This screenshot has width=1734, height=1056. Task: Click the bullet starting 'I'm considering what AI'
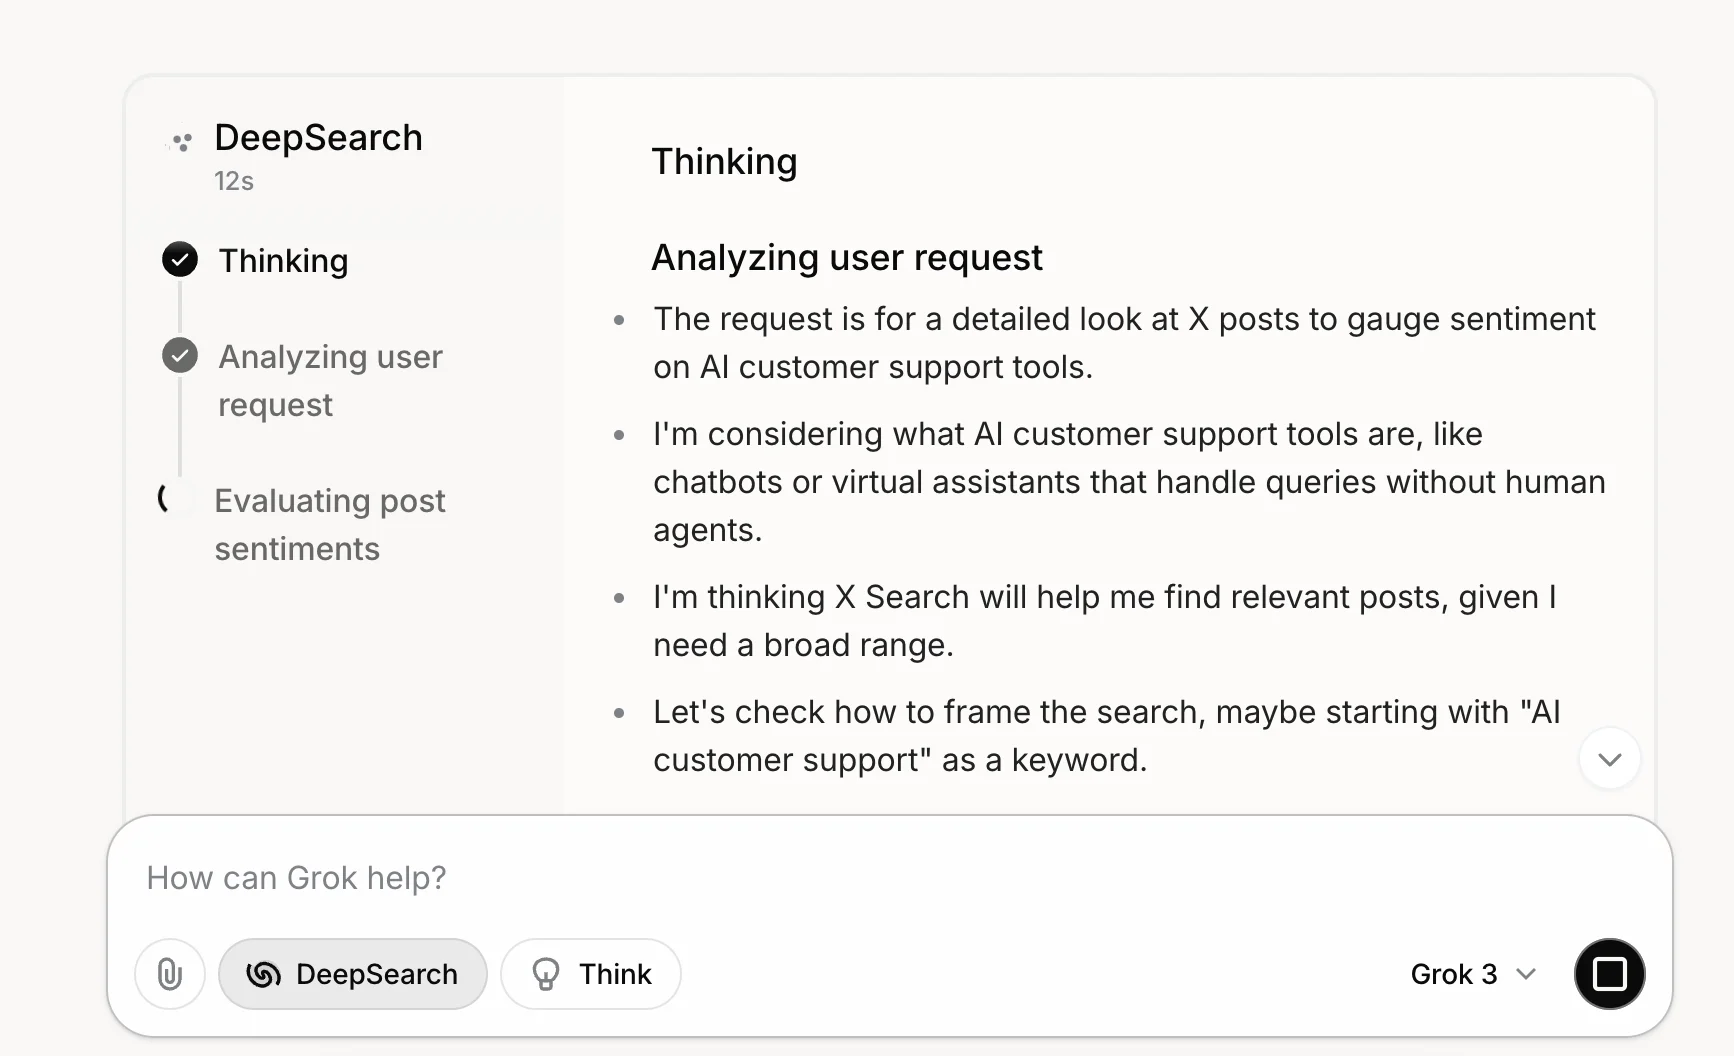[1129, 482]
